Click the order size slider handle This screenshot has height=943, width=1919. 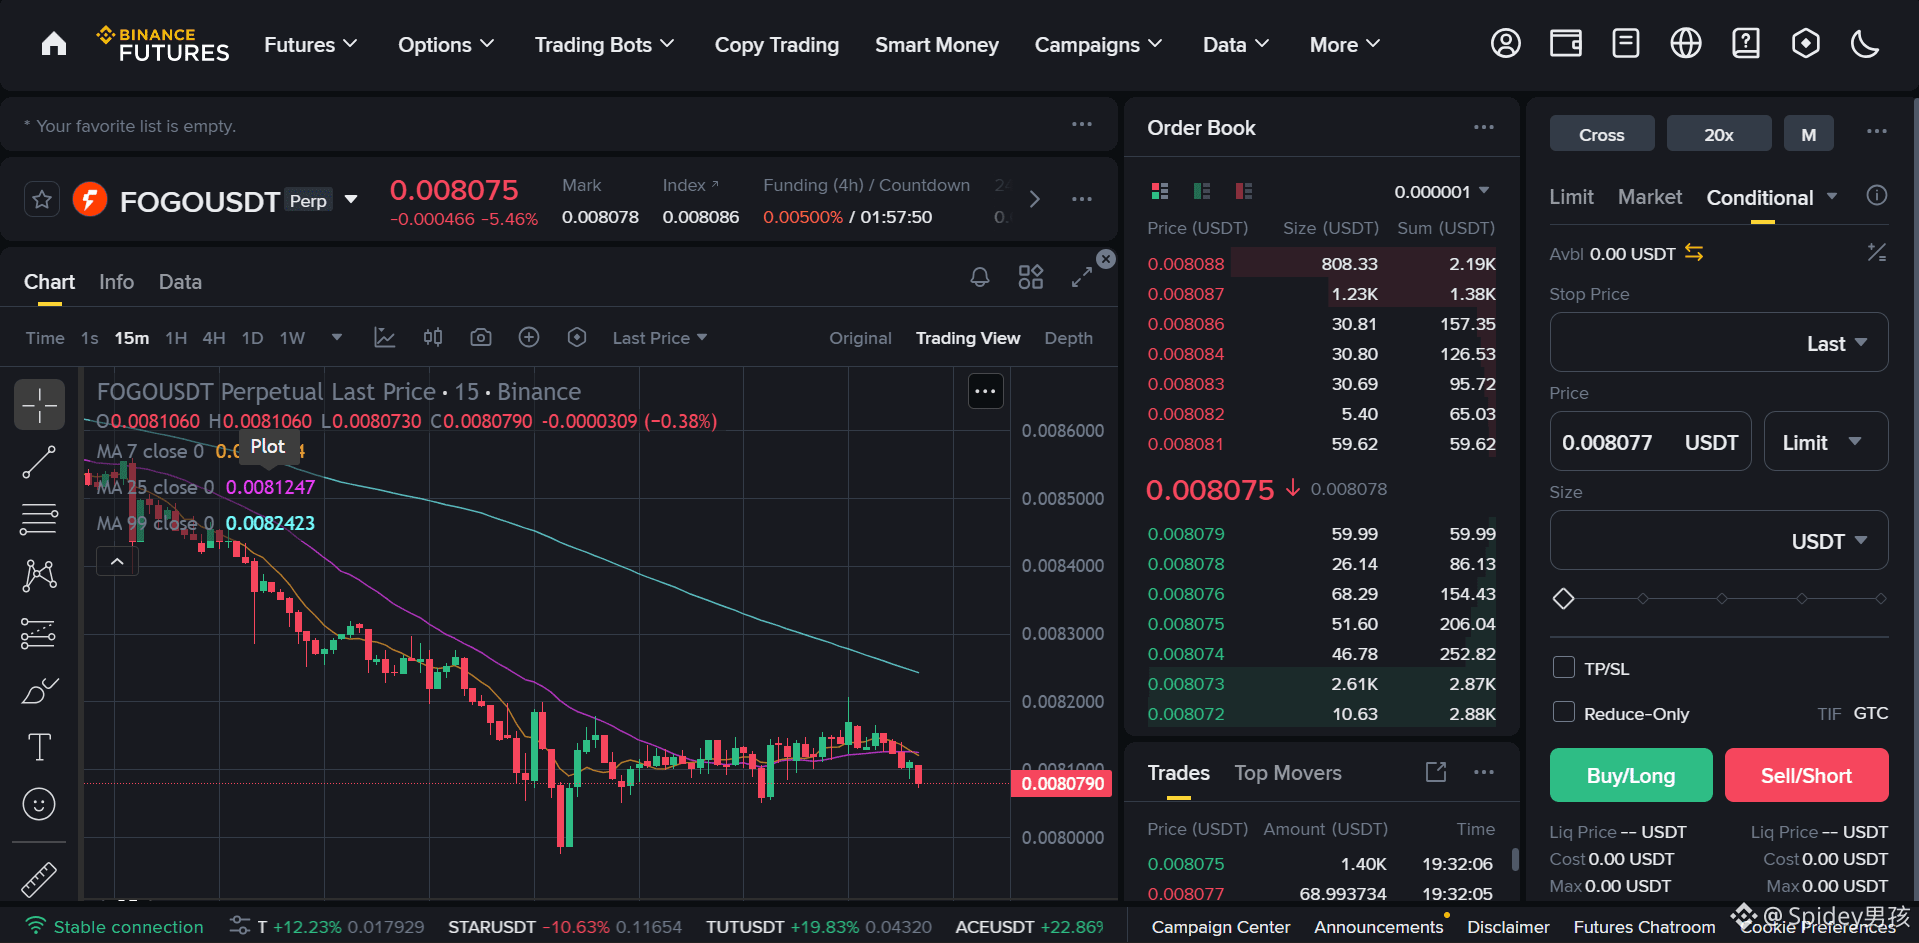(x=1564, y=599)
